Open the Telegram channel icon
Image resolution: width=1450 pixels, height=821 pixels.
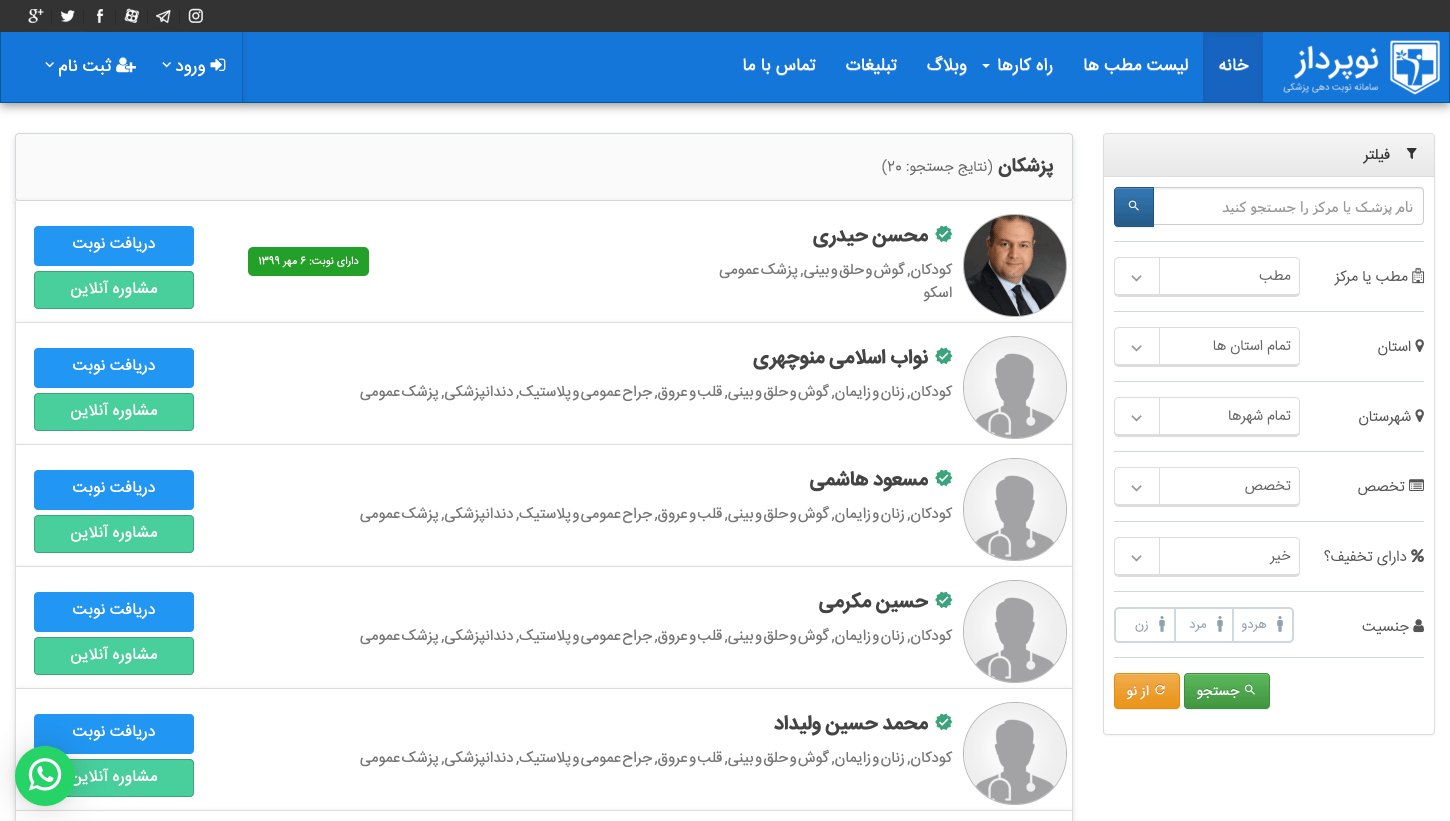coord(163,16)
